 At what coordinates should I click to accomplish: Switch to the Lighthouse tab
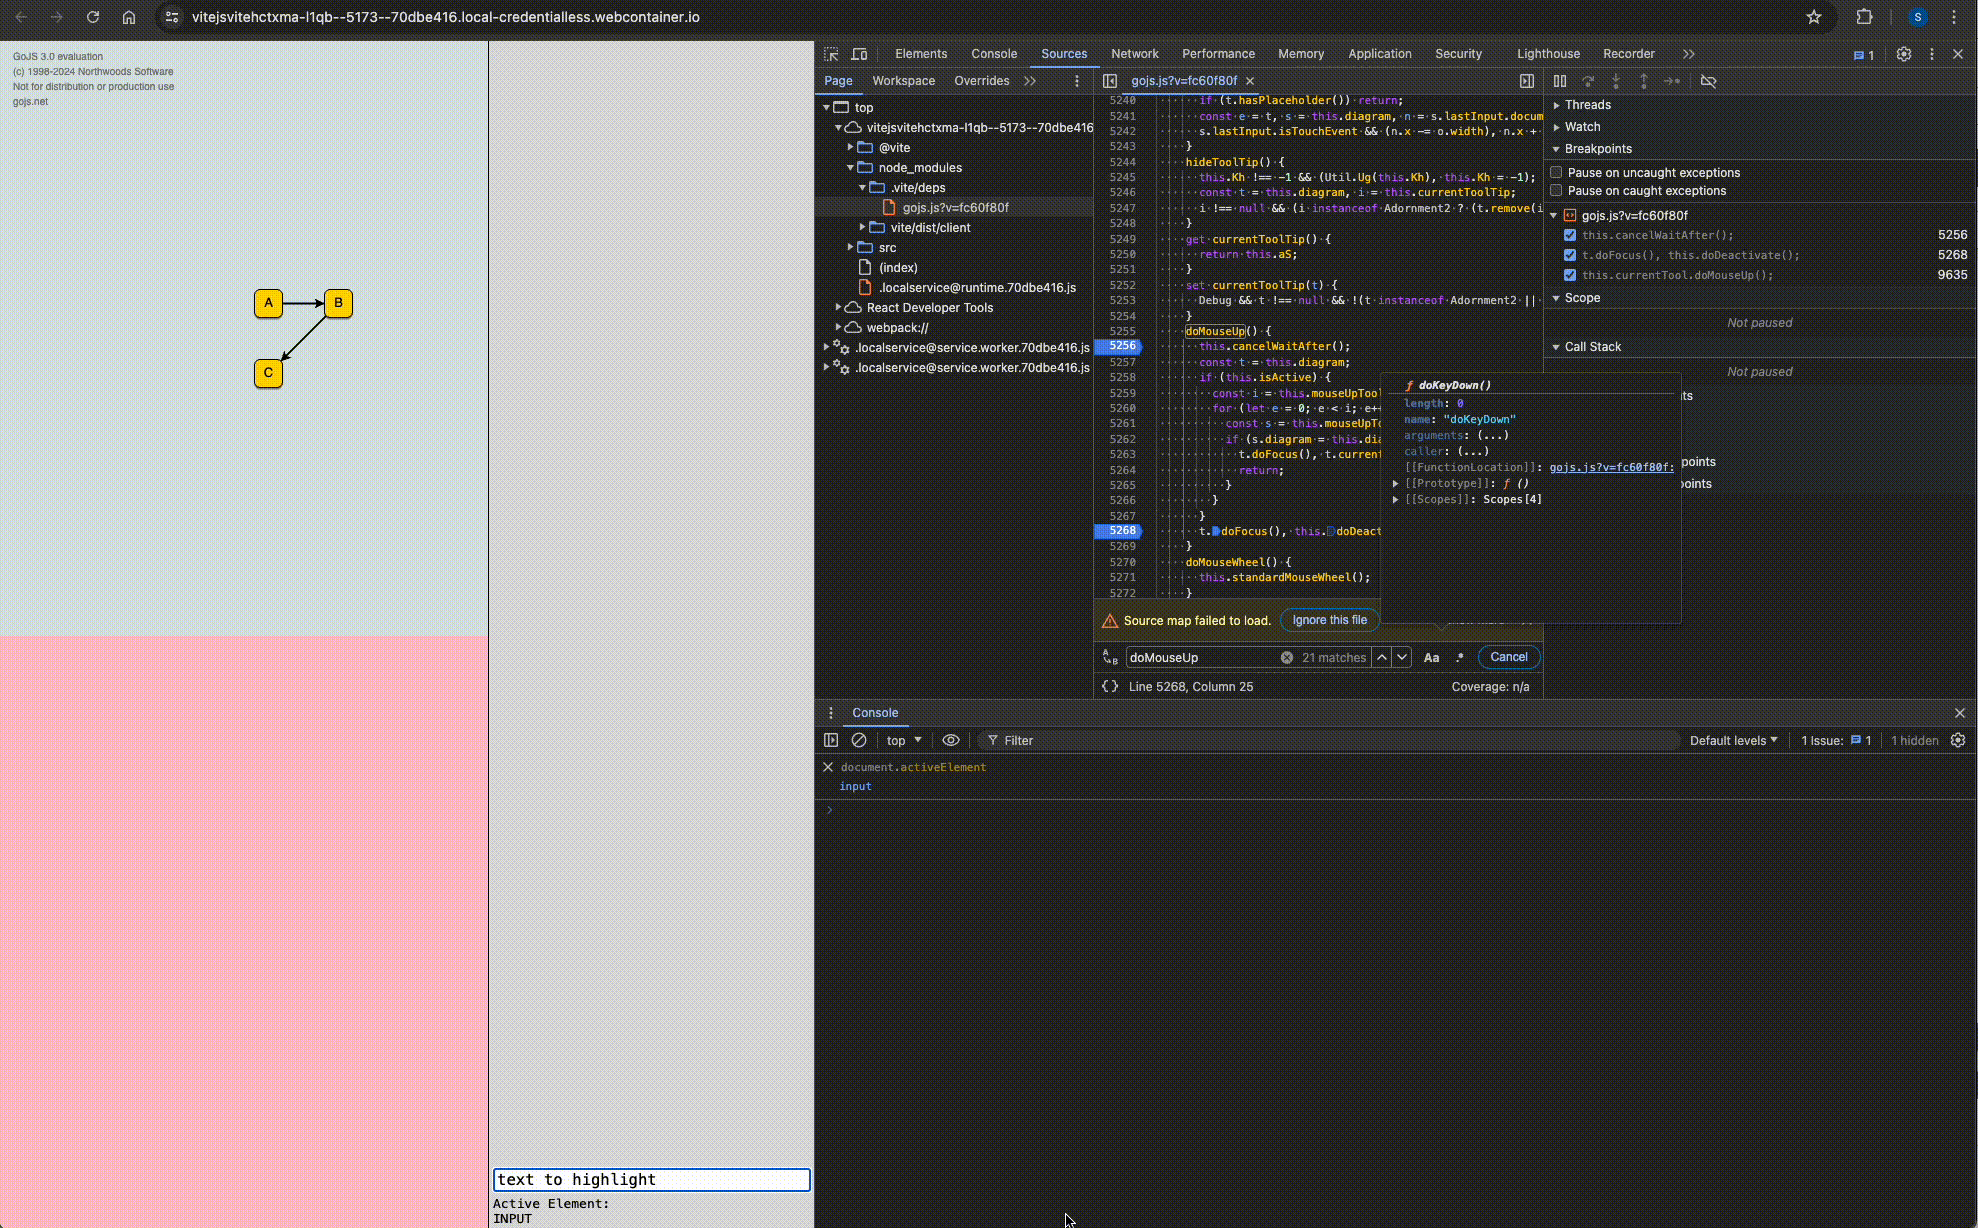(x=1548, y=54)
